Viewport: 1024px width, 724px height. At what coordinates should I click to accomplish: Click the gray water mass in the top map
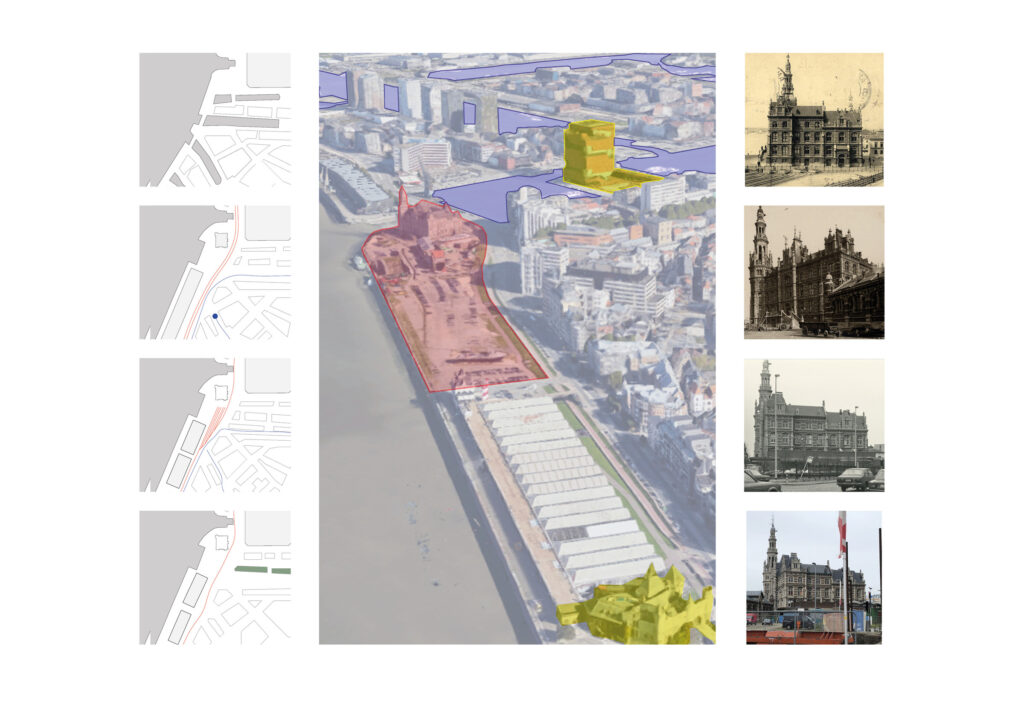[x=170, y=110]
